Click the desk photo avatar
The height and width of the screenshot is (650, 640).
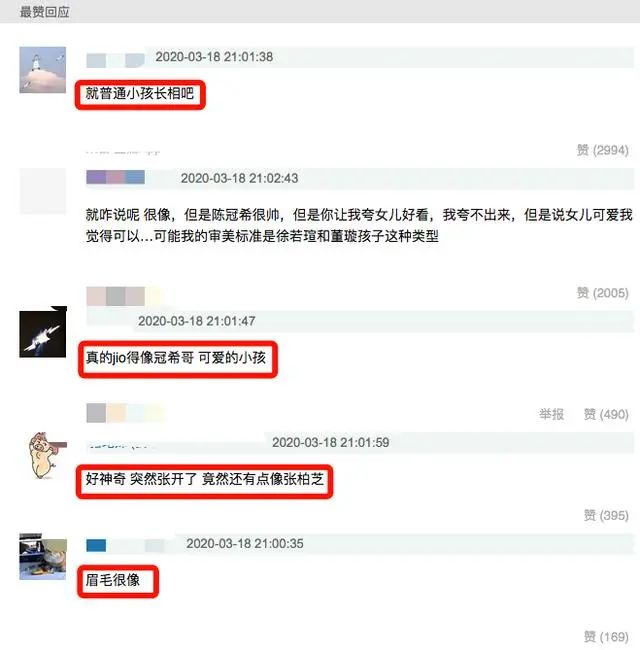[43, 557]
